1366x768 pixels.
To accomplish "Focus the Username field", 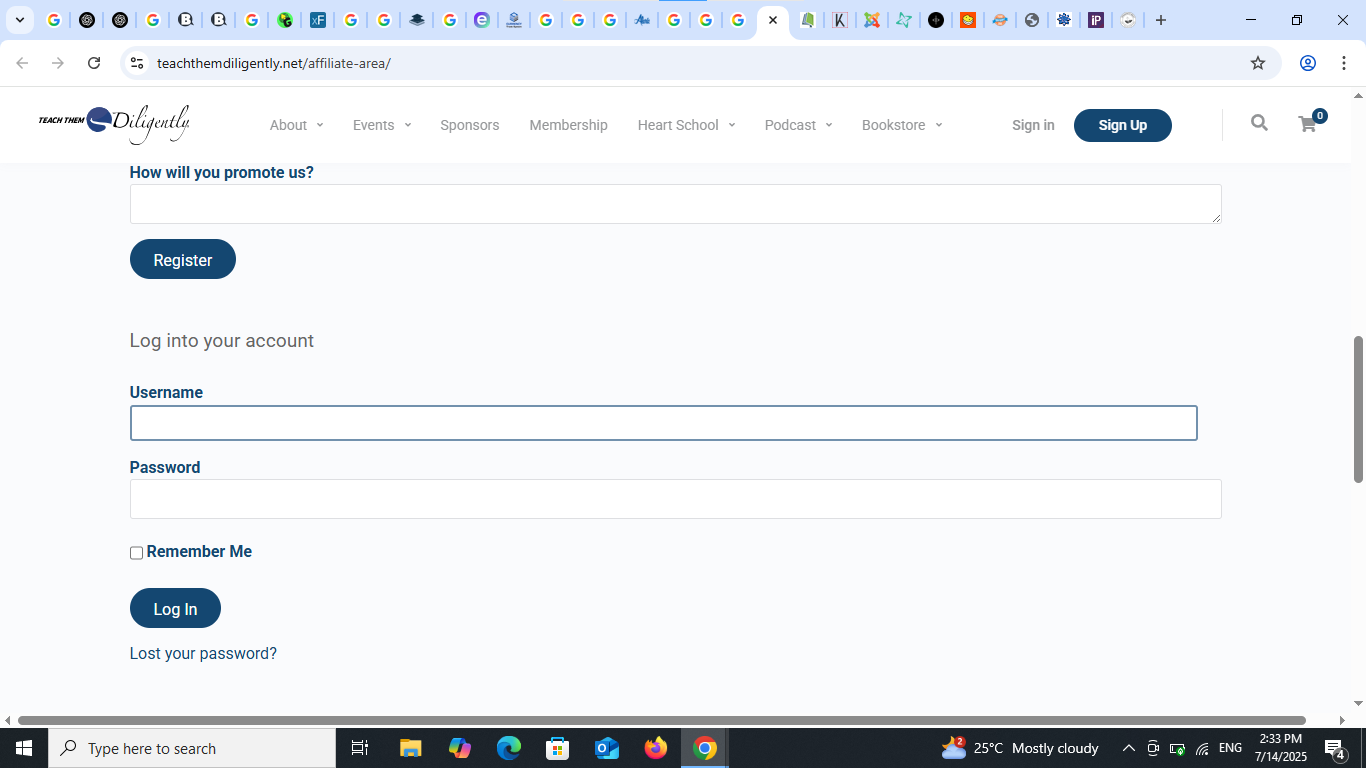I will (x=663, y=423).
